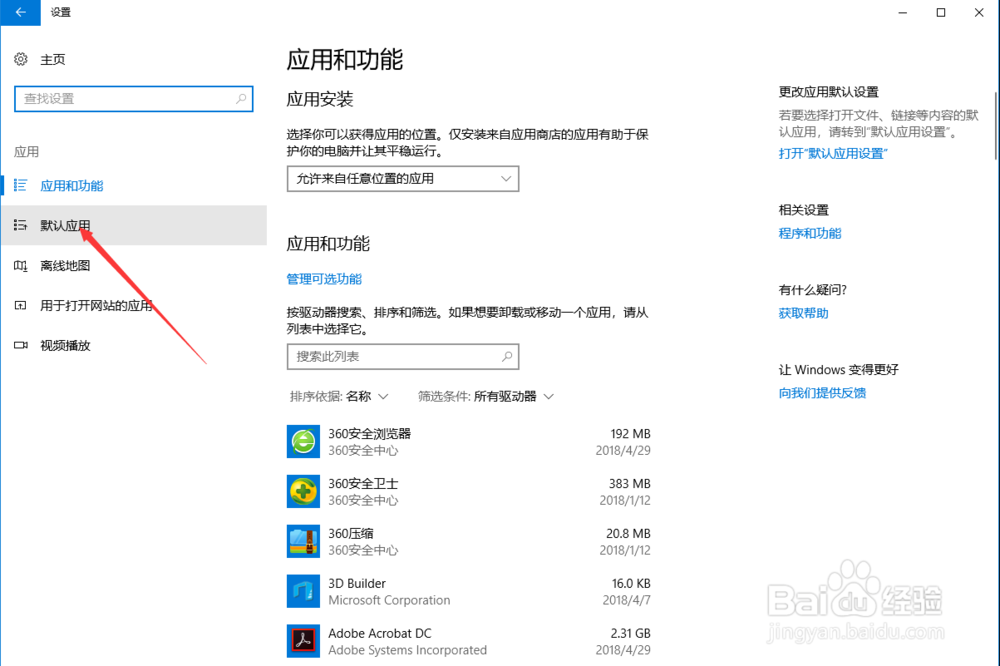This screenshot has width=1000, height=666.
Task: Select the 360安全卫士 name text
Action: pos(363,484)
